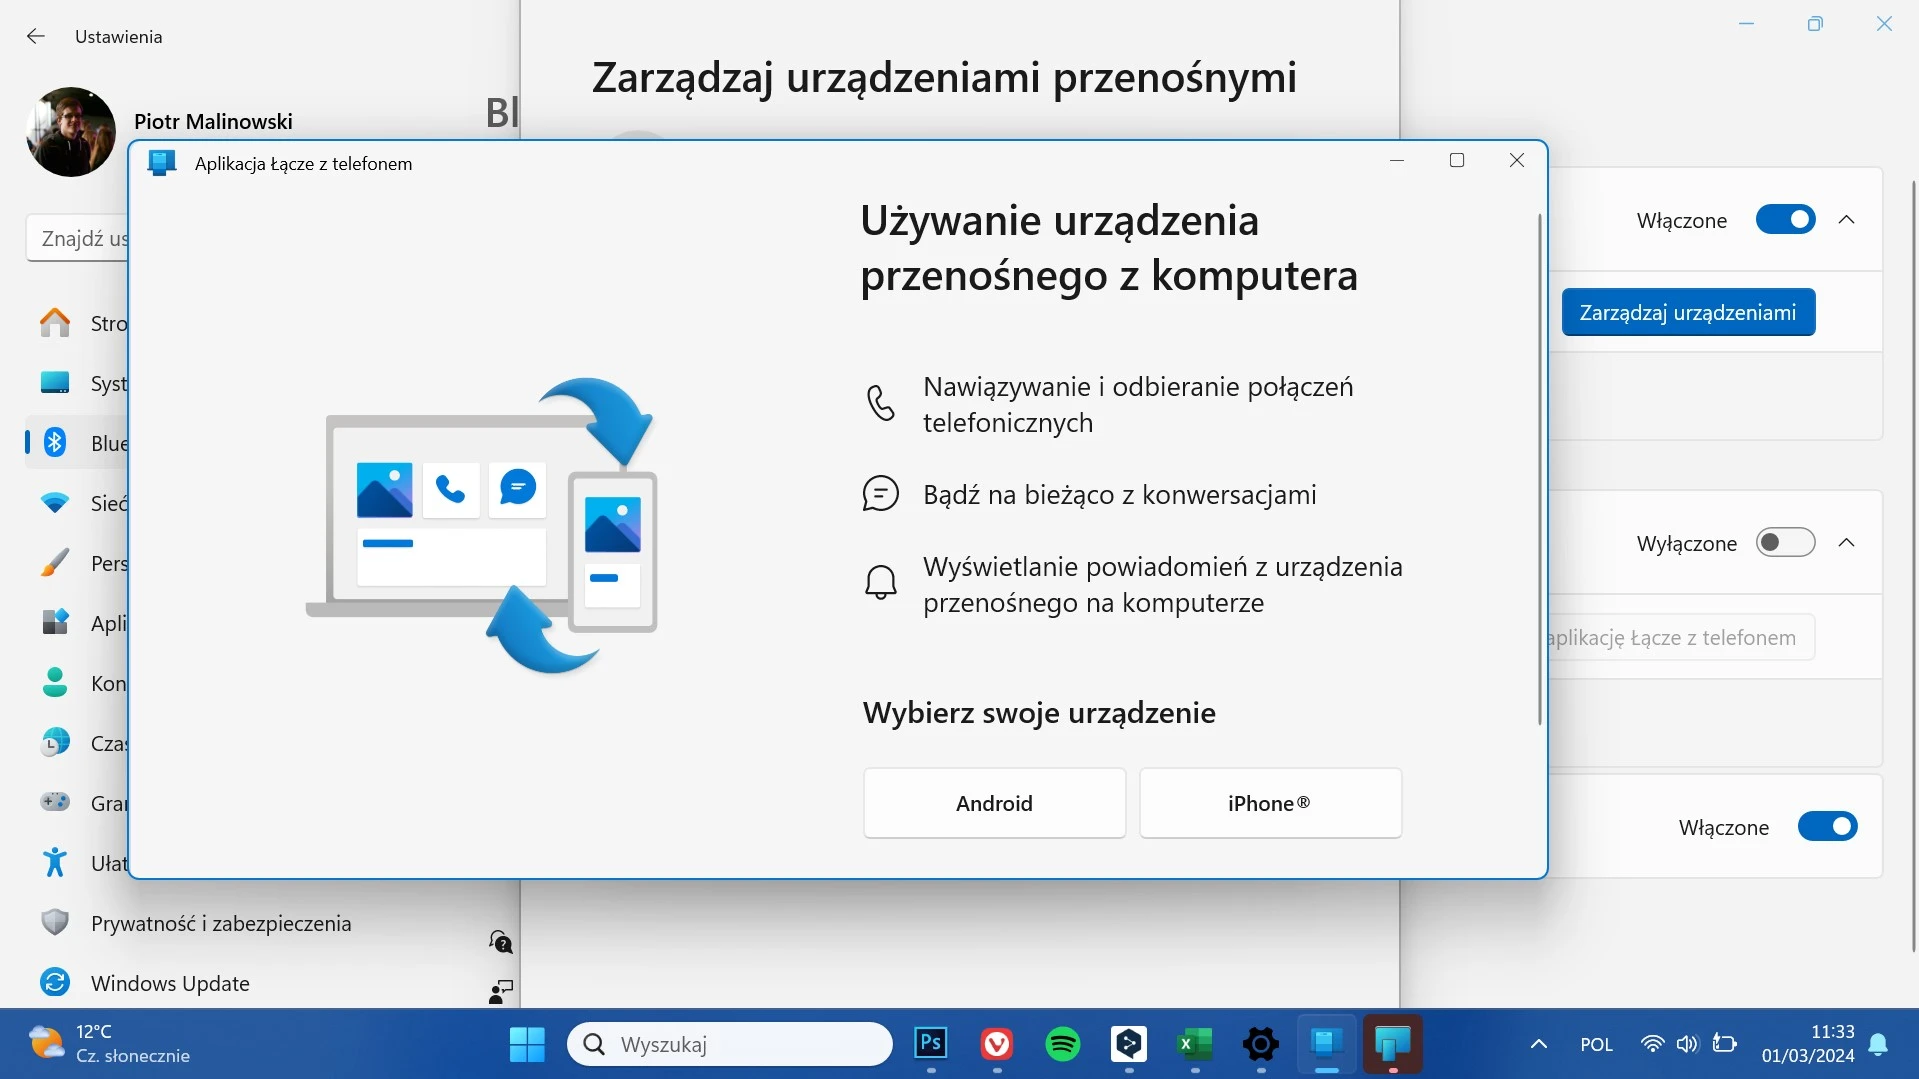Go to Windows Update settings page
1919x1079 pixels.
click(170, 983)
